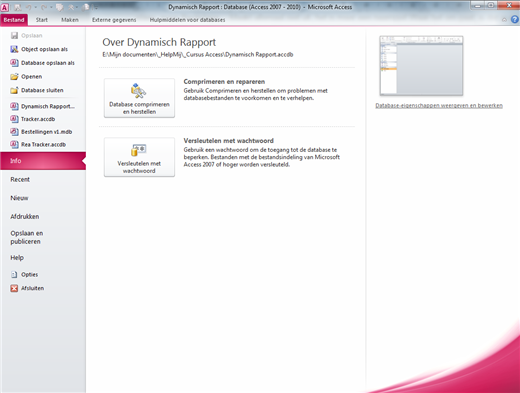The image size is (520, 393).
Task: Click the Rea Tracker.accdb file icon
Action: coord(14,144)
